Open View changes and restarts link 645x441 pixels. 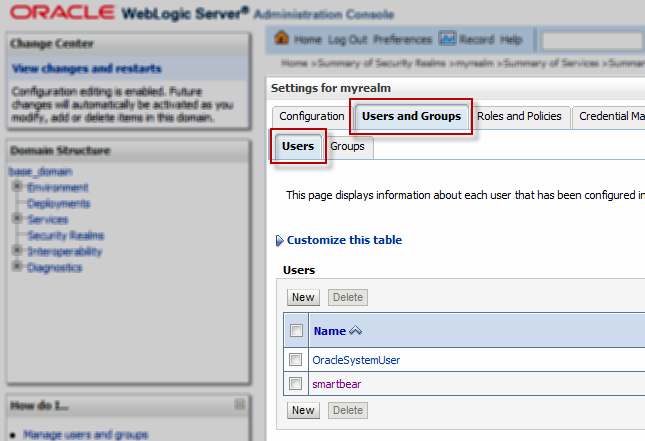coord(87,68)
